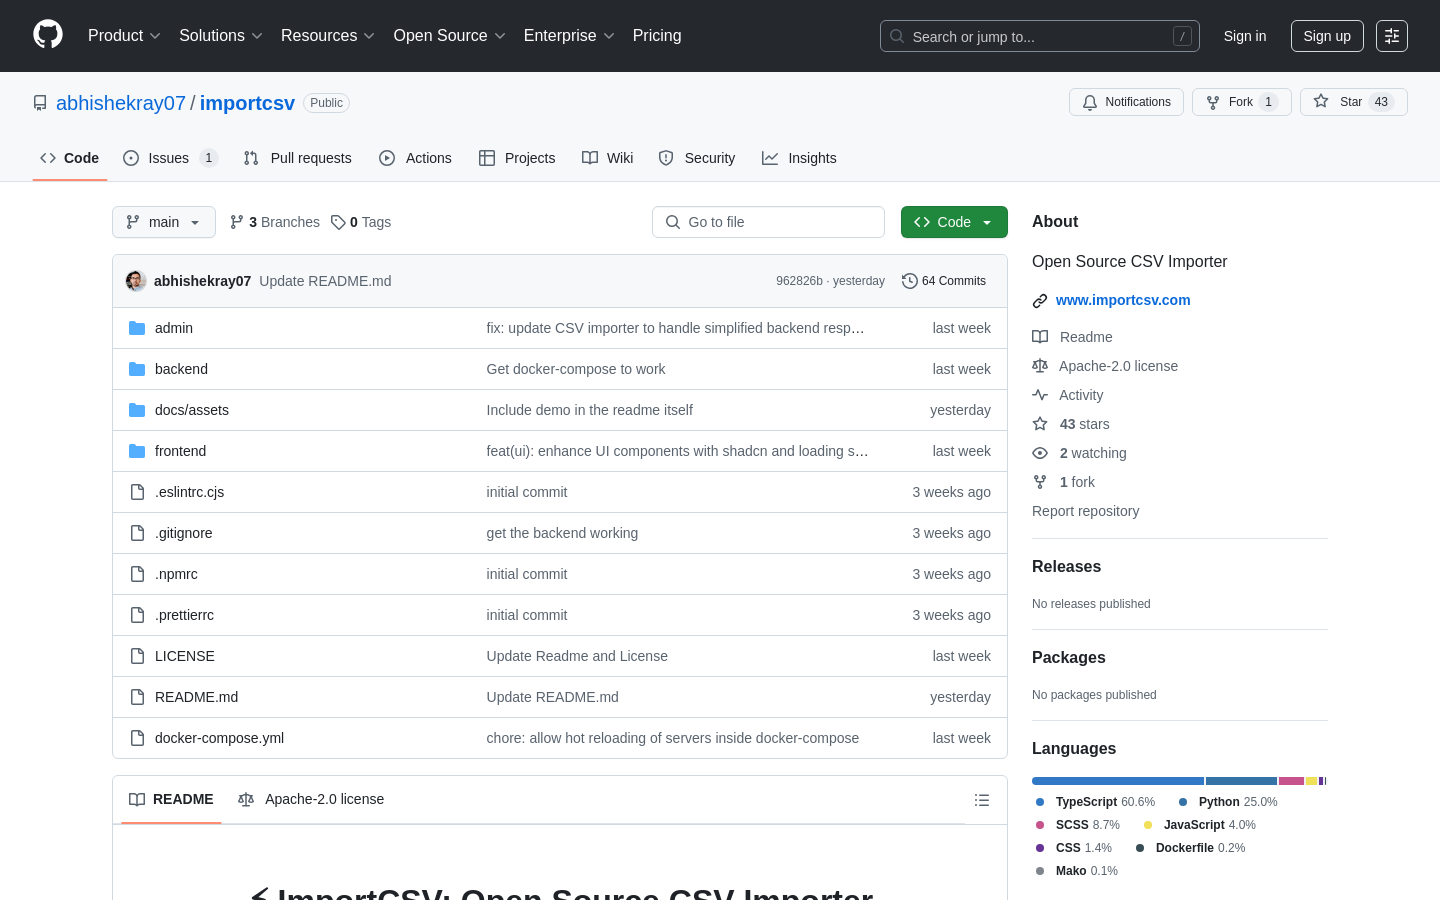The width and height of the screenshot is (1440, 900).
Task: Open the Packages section heading link
Action: click(x=1069, y=657)
